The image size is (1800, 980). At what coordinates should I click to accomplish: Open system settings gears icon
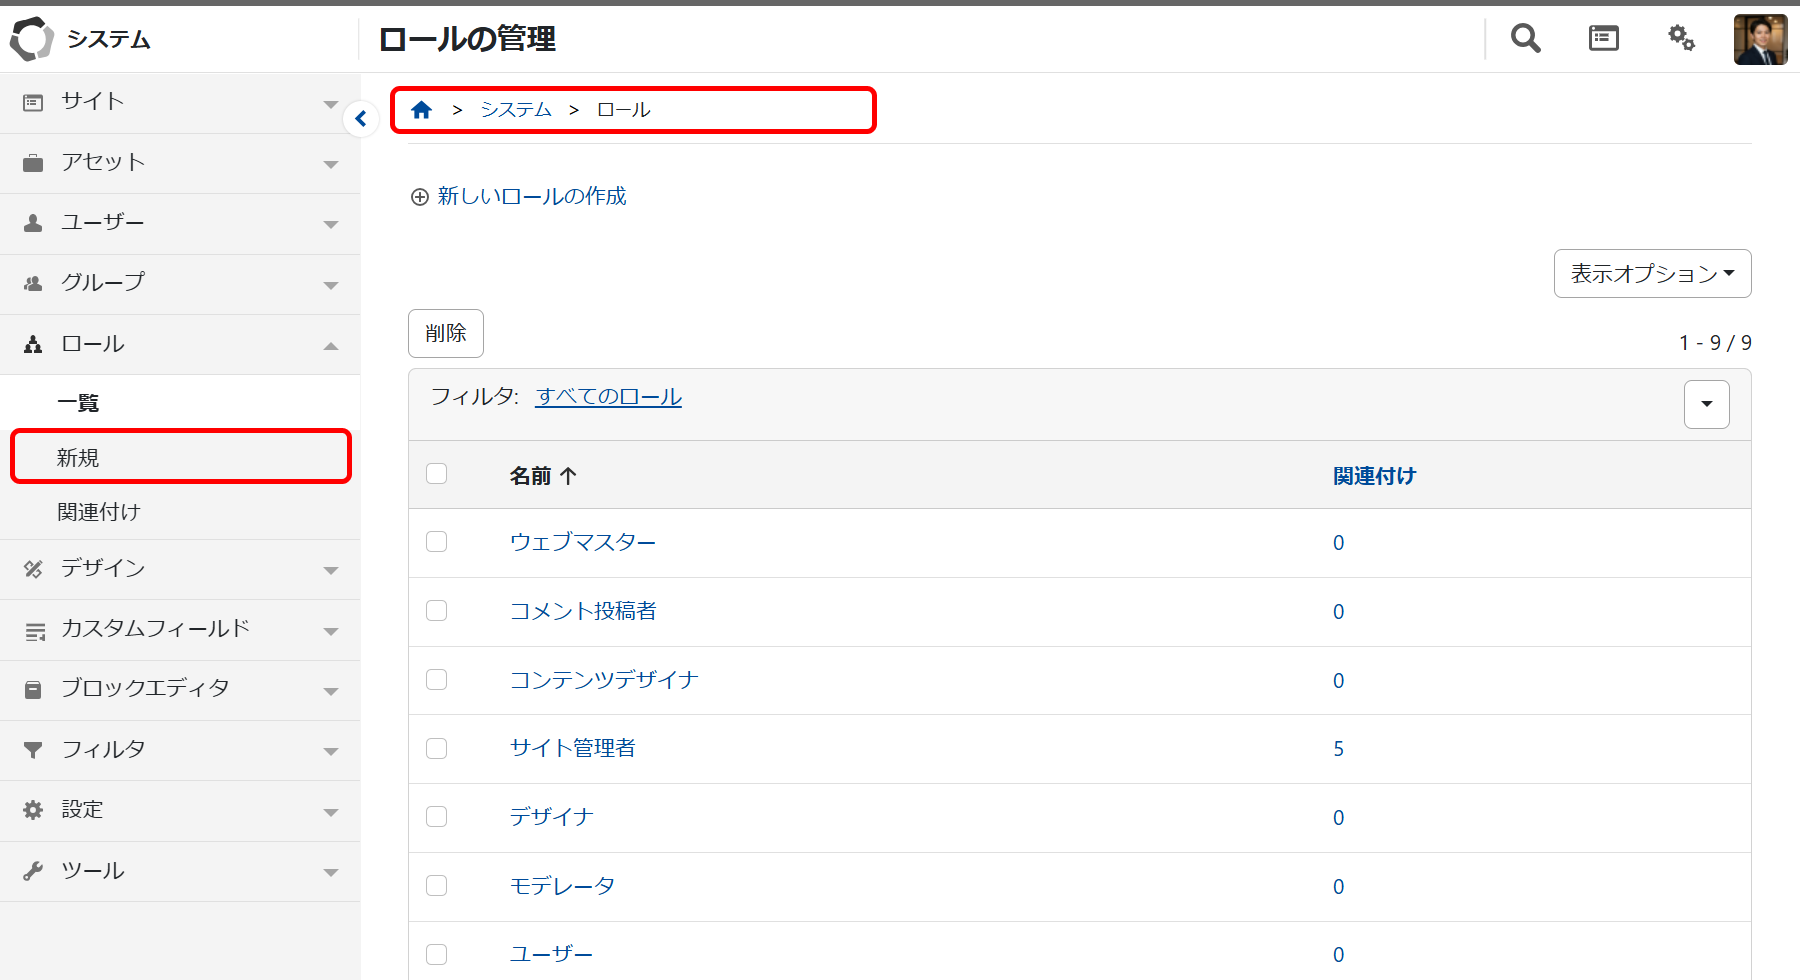coord(1681,39)
